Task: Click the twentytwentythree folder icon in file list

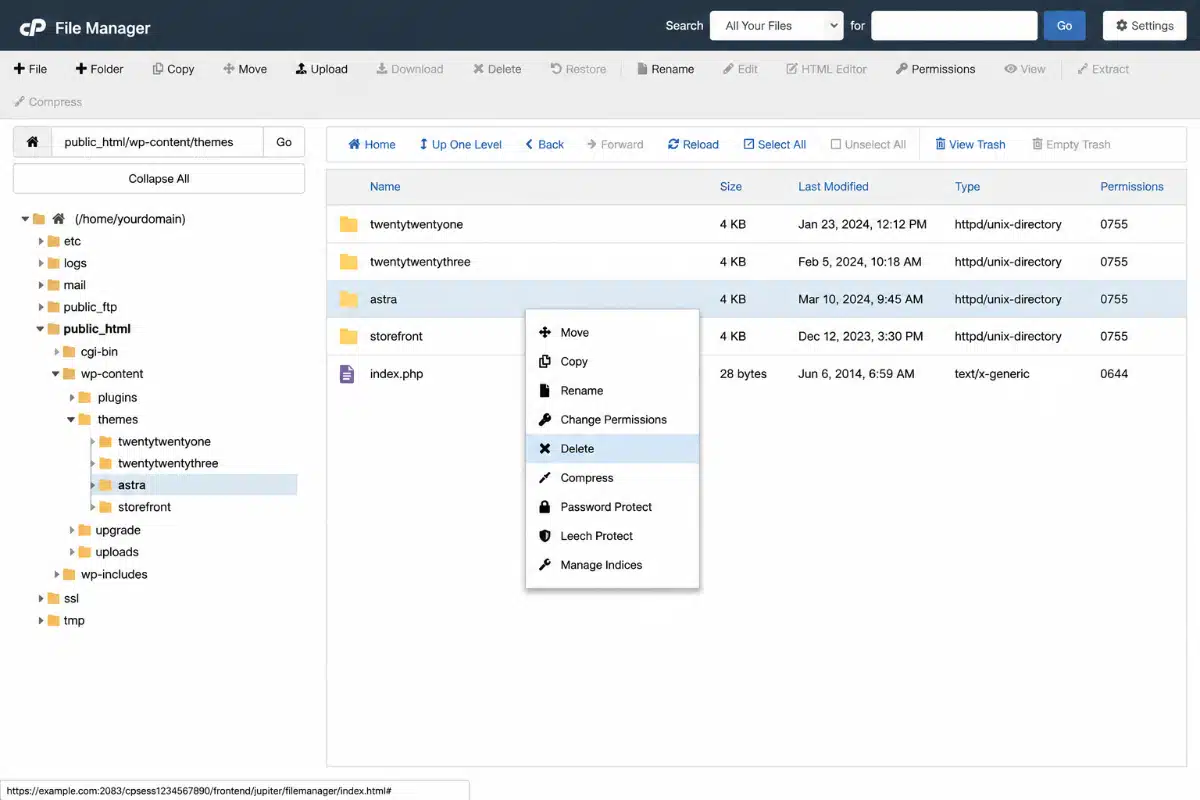Action: (348, 262)
